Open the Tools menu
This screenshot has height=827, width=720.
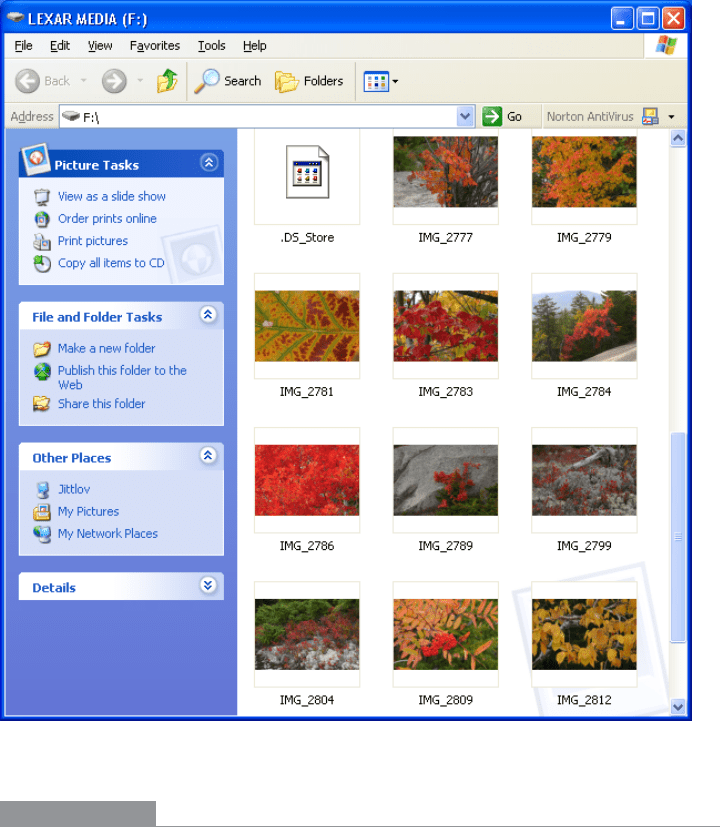pos(212,46)
